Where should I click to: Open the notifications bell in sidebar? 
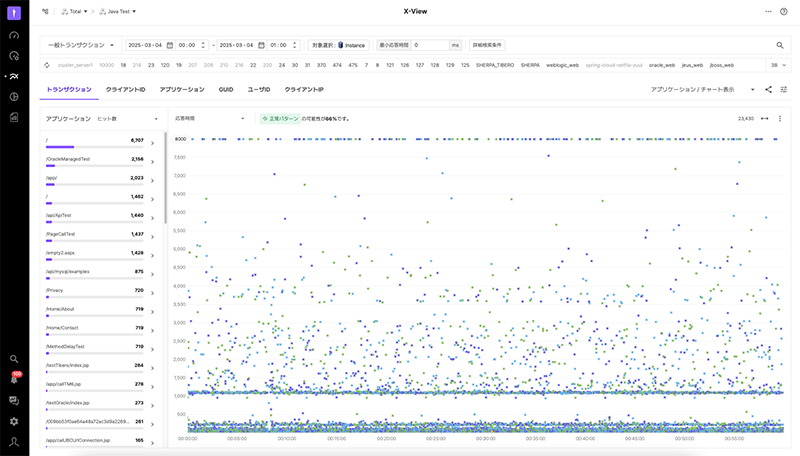(14, 380)
